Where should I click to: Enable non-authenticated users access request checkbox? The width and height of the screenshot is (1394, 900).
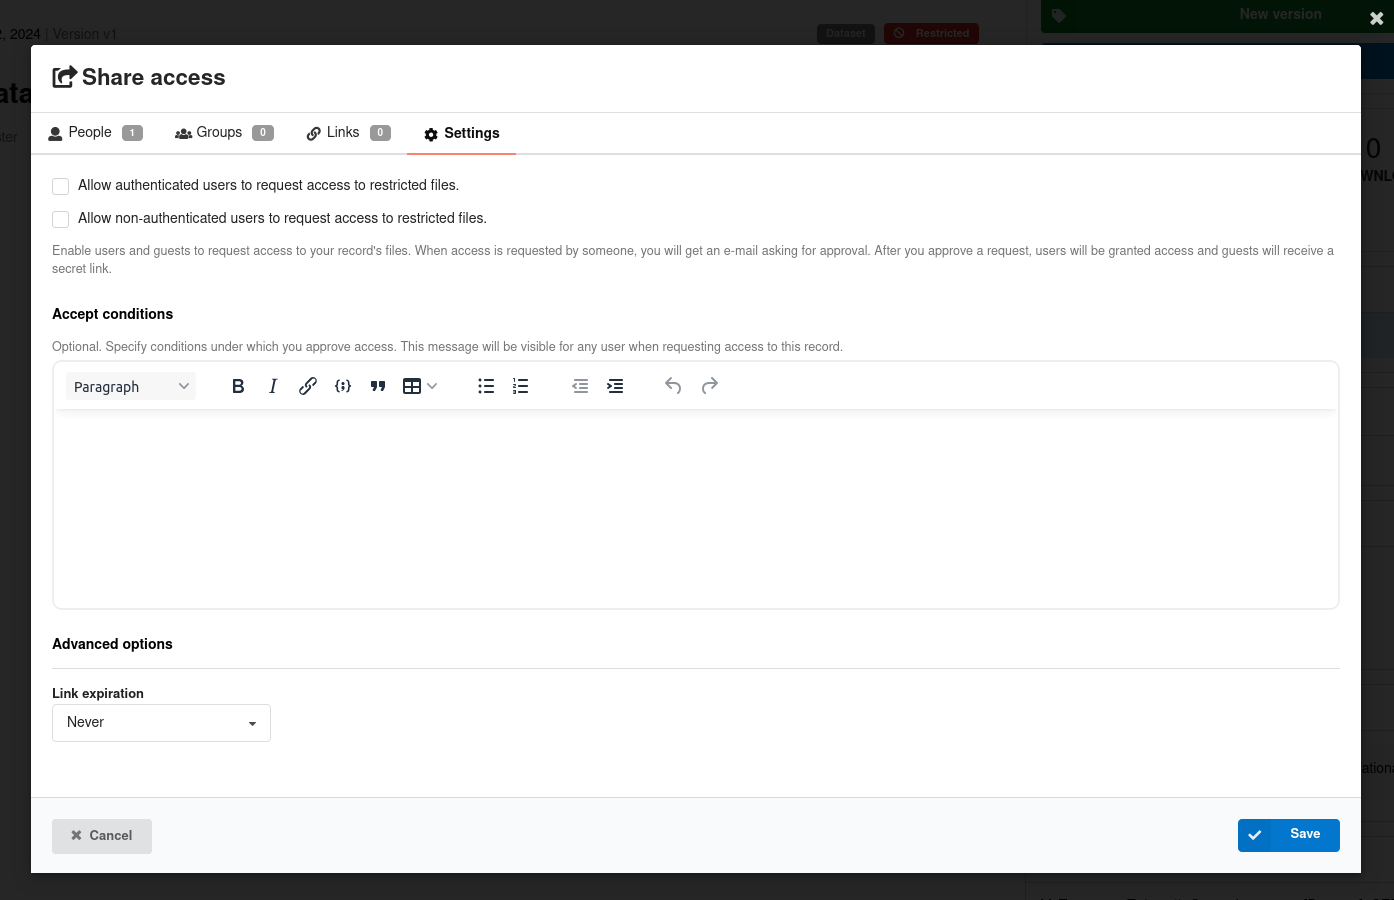pos(61,219)
